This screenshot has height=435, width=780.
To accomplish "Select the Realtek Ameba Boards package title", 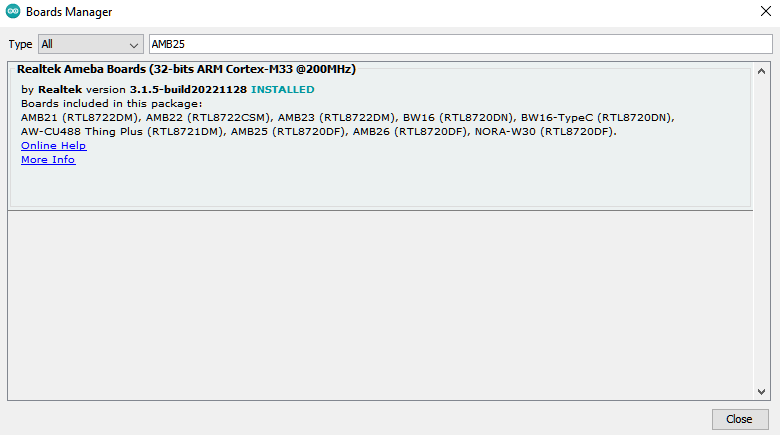I will (x=186, y=69).
